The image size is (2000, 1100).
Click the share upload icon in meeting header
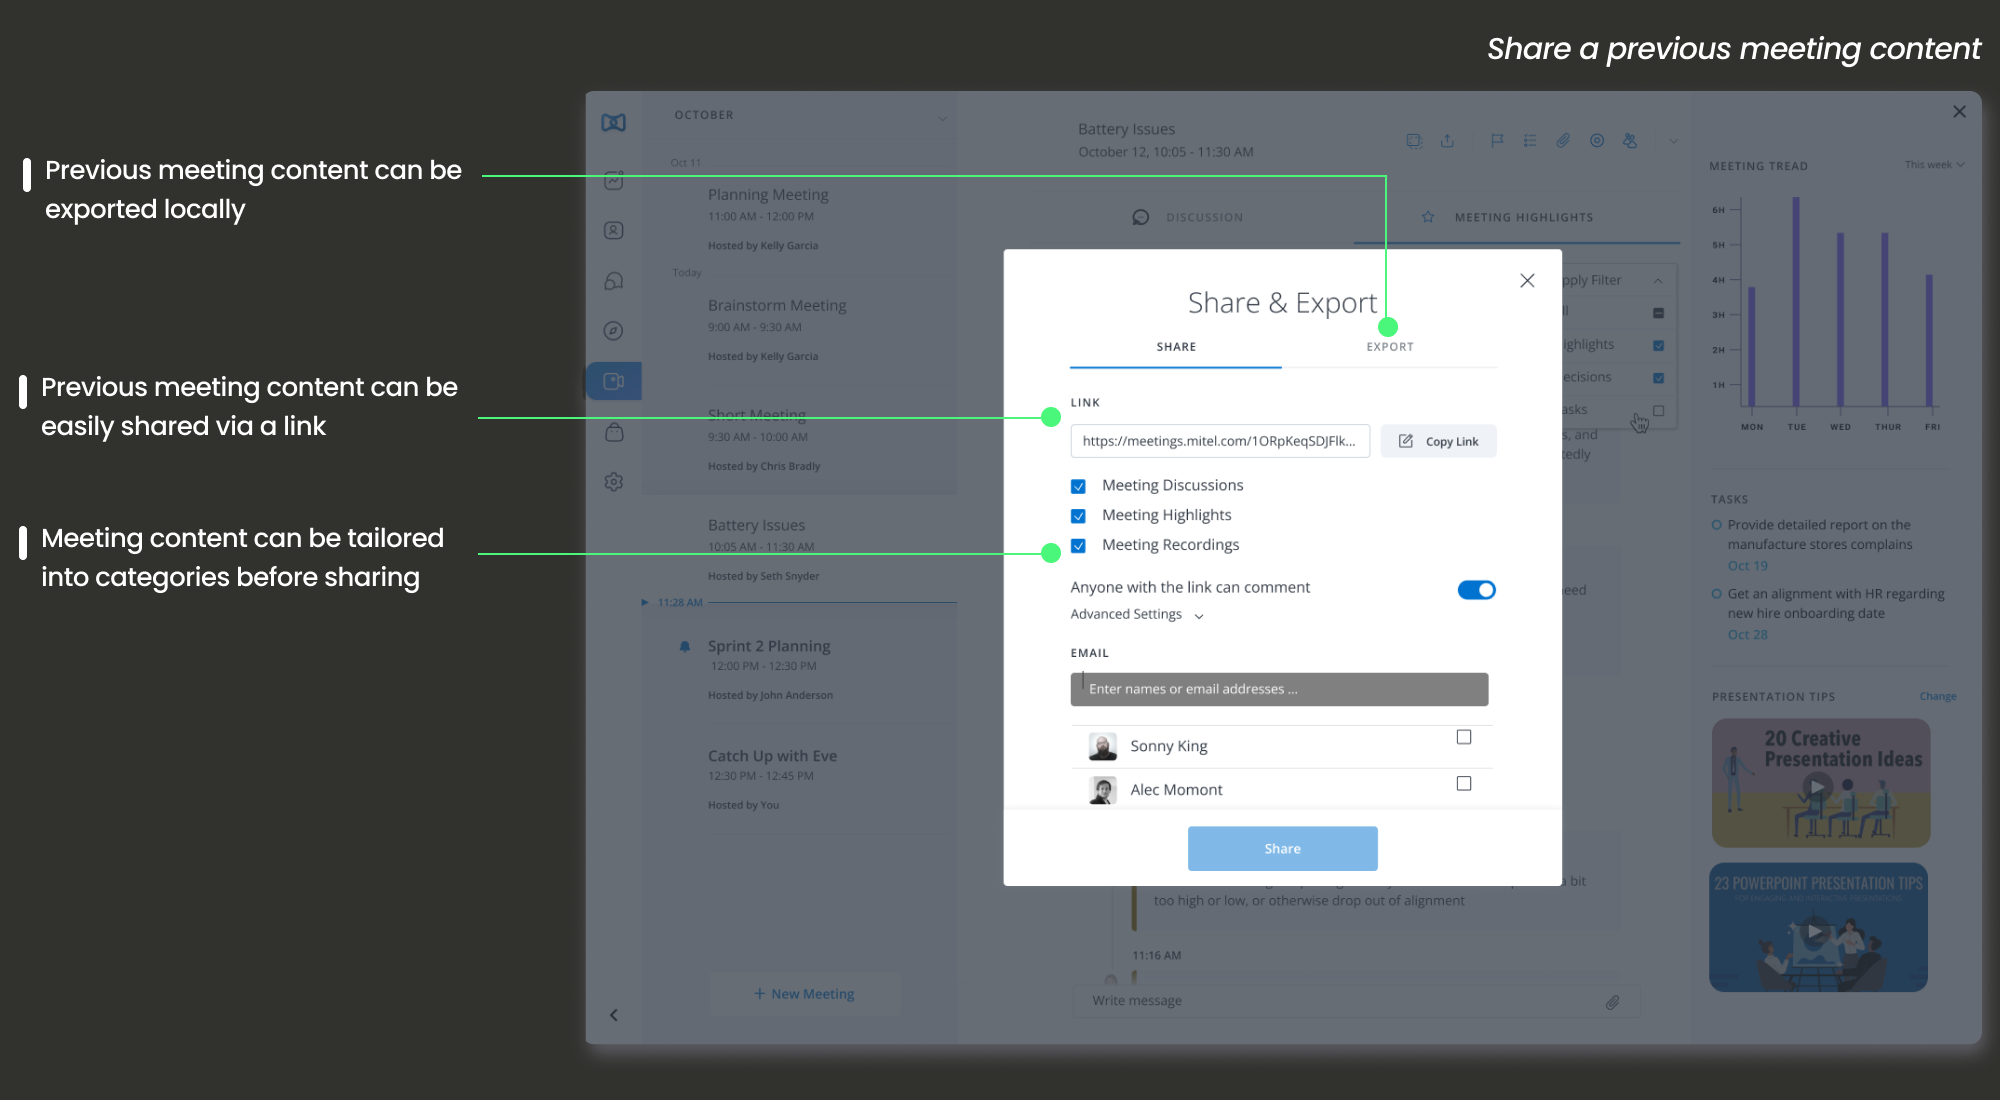click(1447, 141)
